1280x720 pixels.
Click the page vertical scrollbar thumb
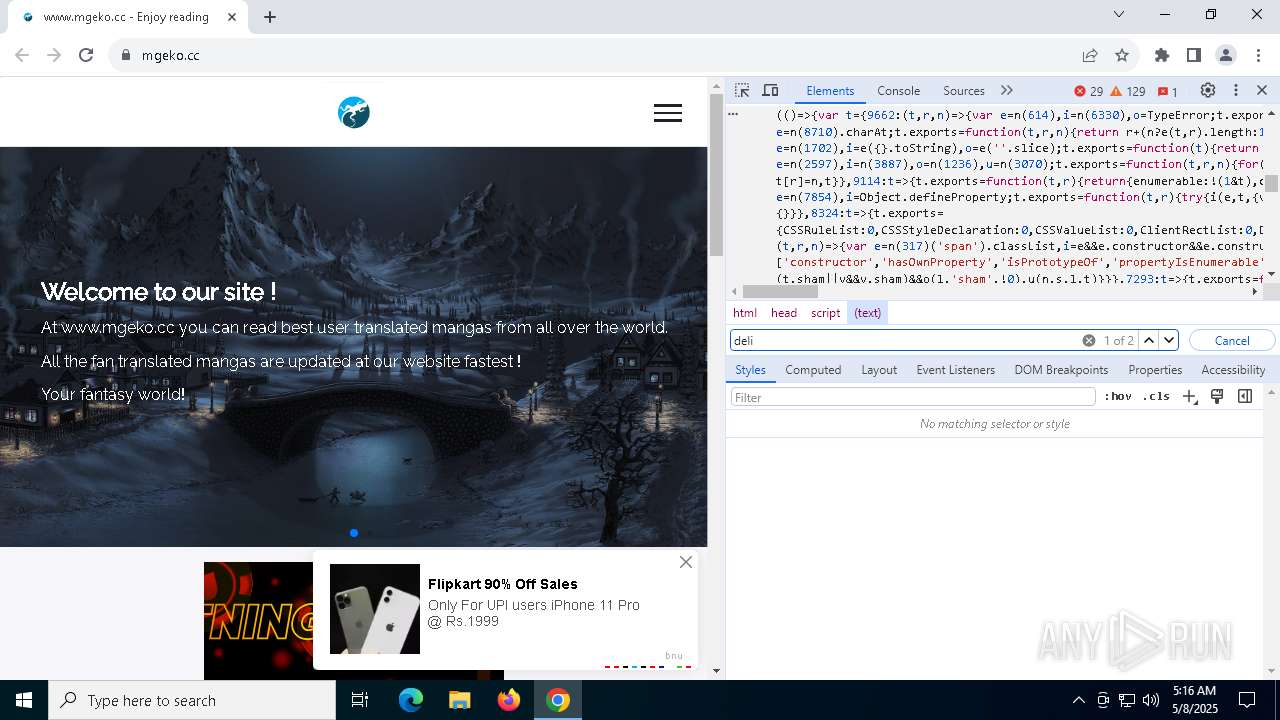[x=716, y=174]
